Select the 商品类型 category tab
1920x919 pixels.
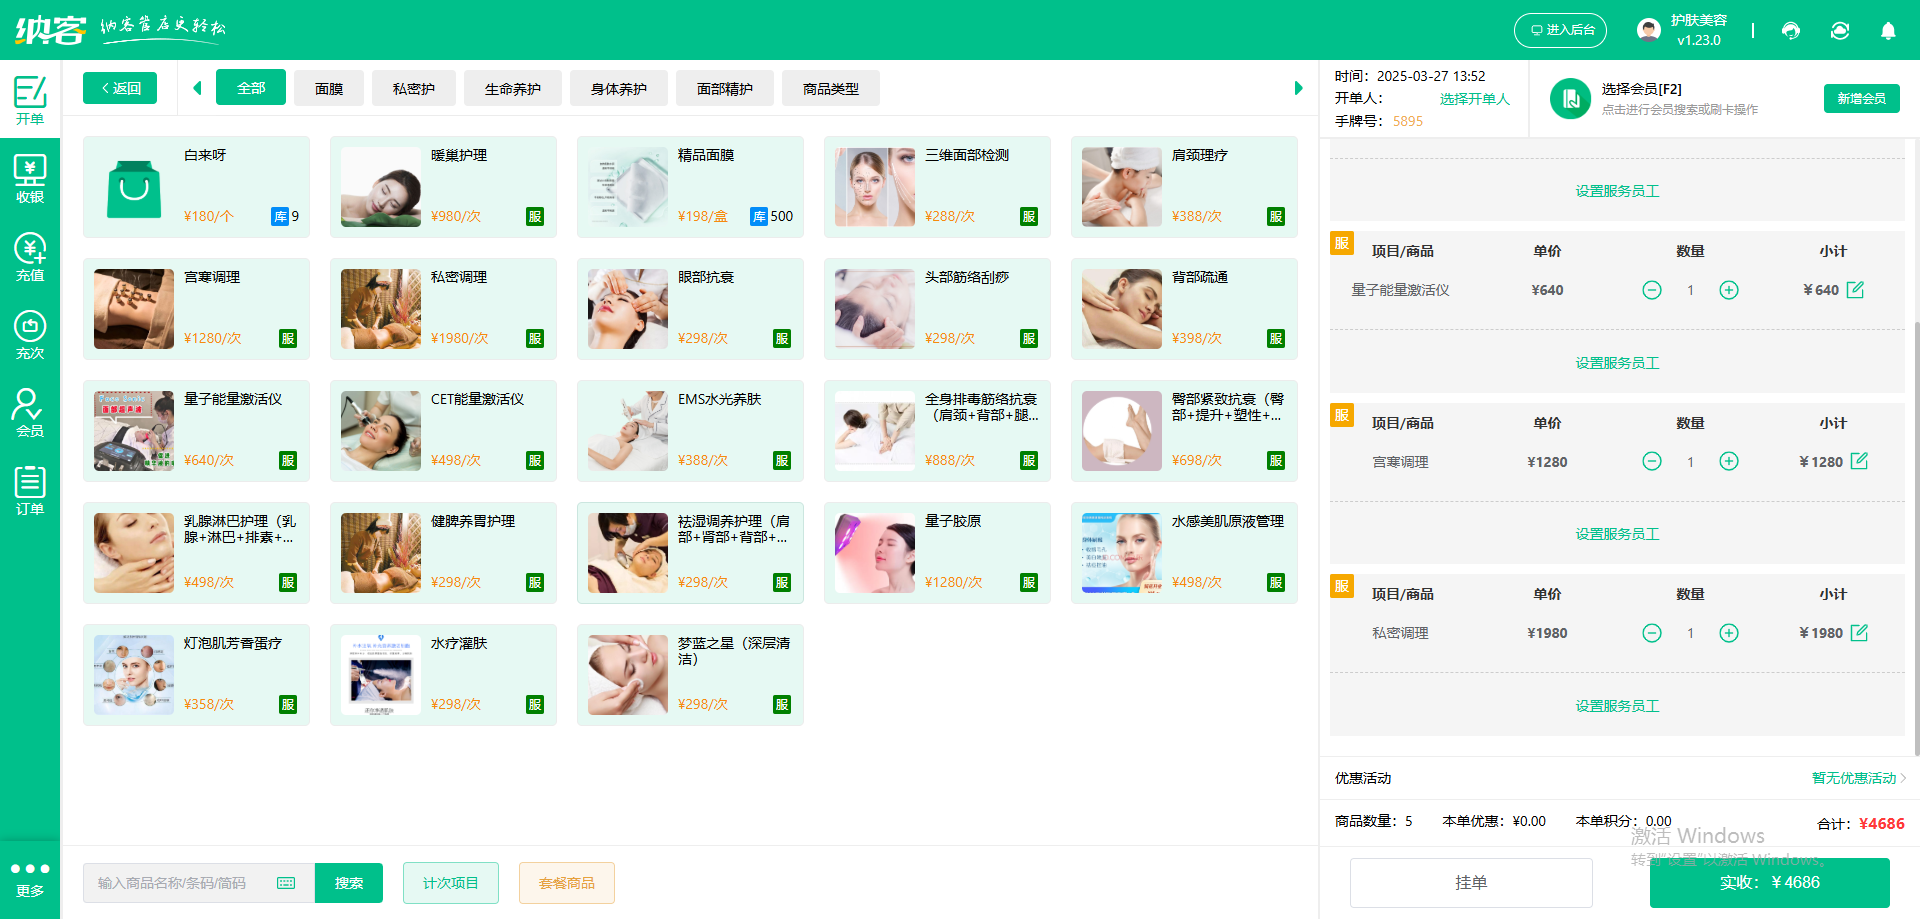831,88
